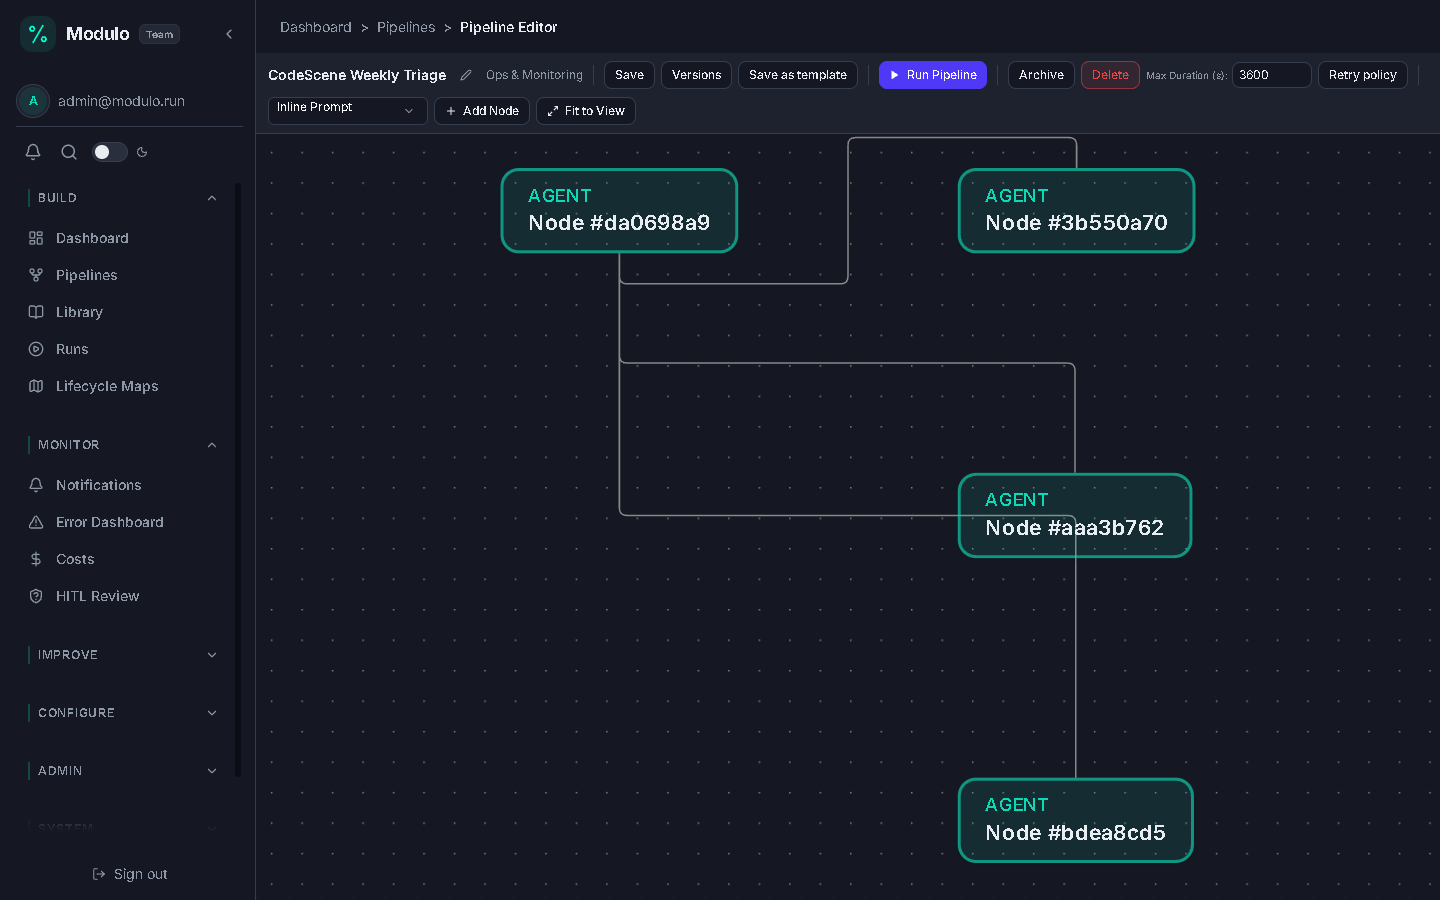Click the Dashboard breadcrumb link
1440x900 pixels.
point(316,27)
